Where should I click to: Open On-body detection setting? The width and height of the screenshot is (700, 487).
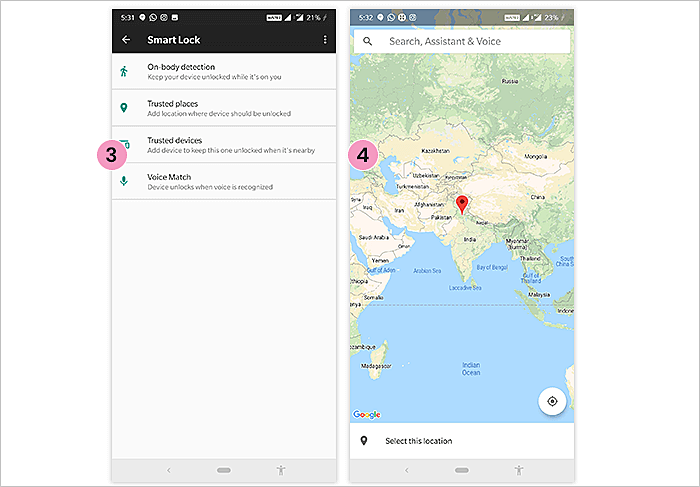coord(224,71)
